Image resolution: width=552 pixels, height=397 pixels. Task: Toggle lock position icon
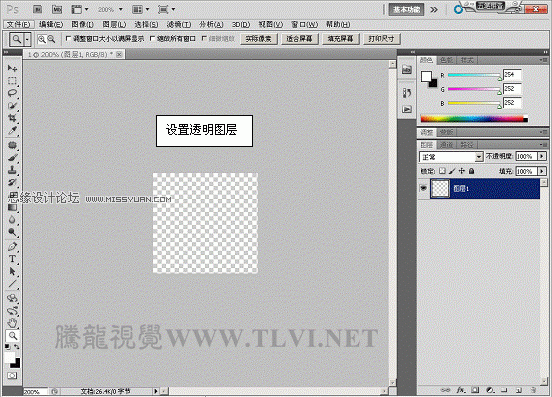tap(462, 171)
